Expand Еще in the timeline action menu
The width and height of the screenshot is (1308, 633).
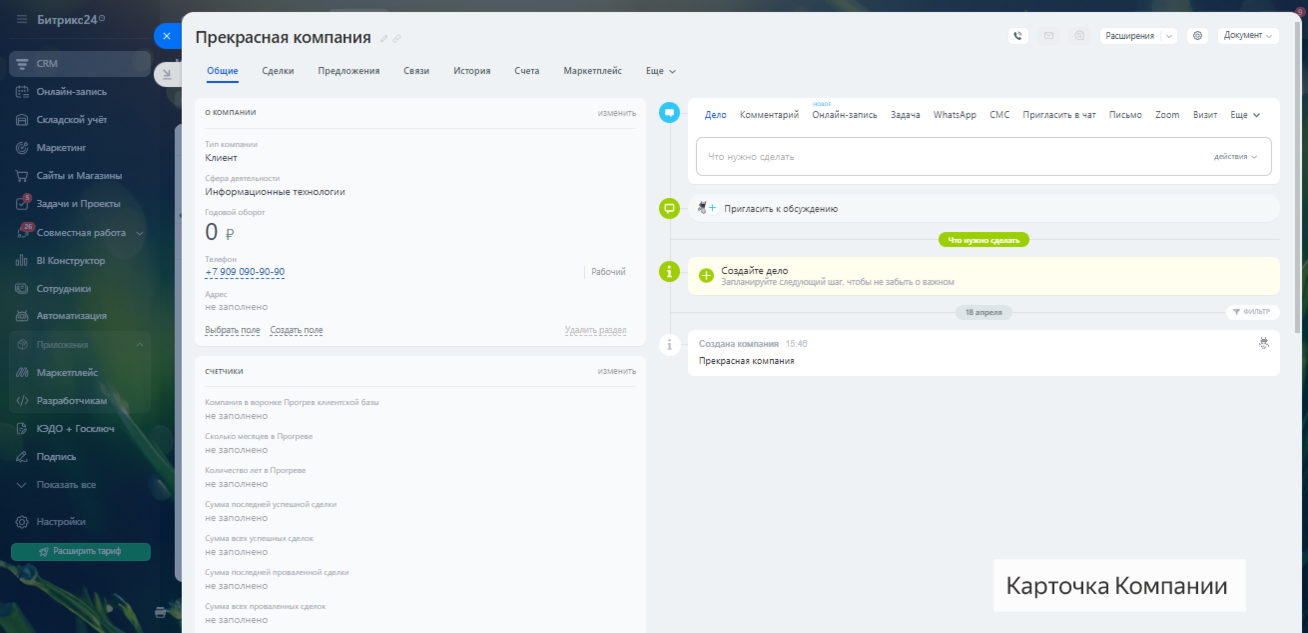(1244, 115)
